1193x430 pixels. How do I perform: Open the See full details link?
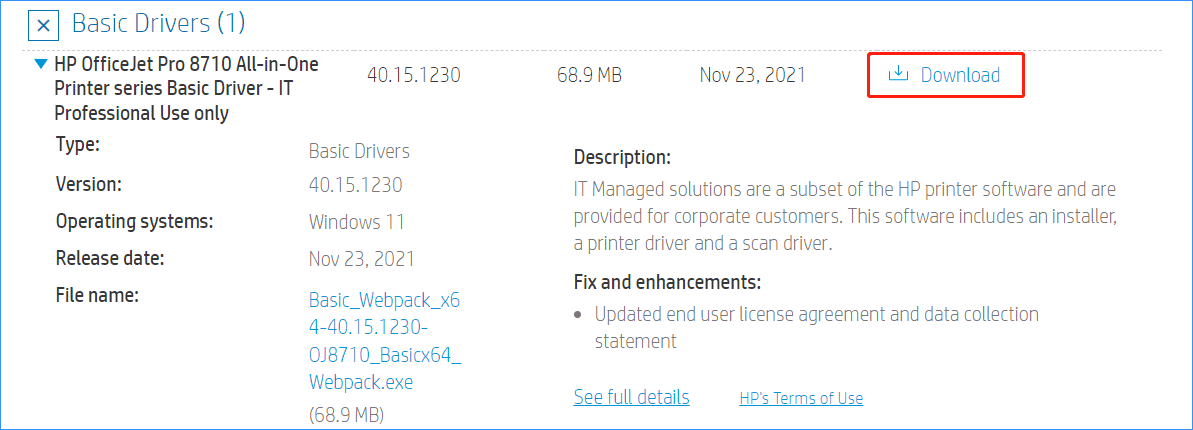(x=631, y=397)
